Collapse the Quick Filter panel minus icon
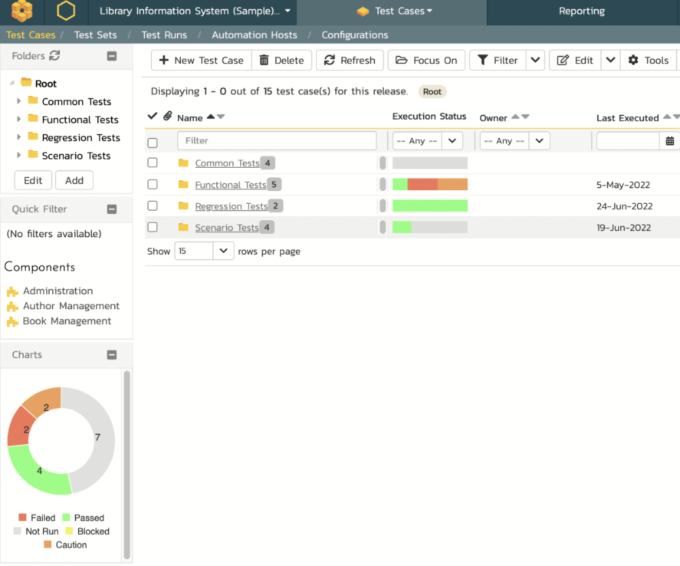Viewport: 680px width, 566px height. pos(112,209)
